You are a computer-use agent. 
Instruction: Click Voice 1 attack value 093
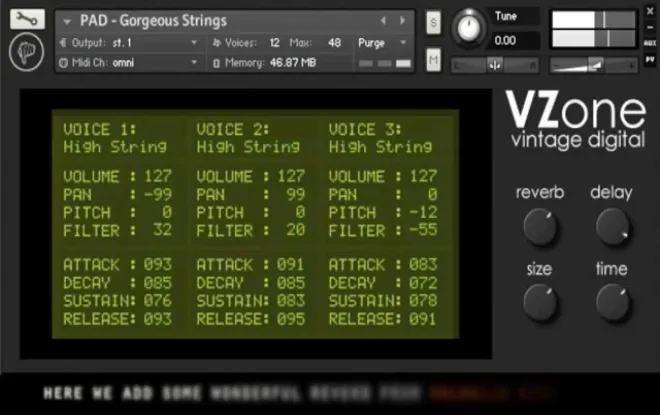pyautogui.click(x=158, y=265)
